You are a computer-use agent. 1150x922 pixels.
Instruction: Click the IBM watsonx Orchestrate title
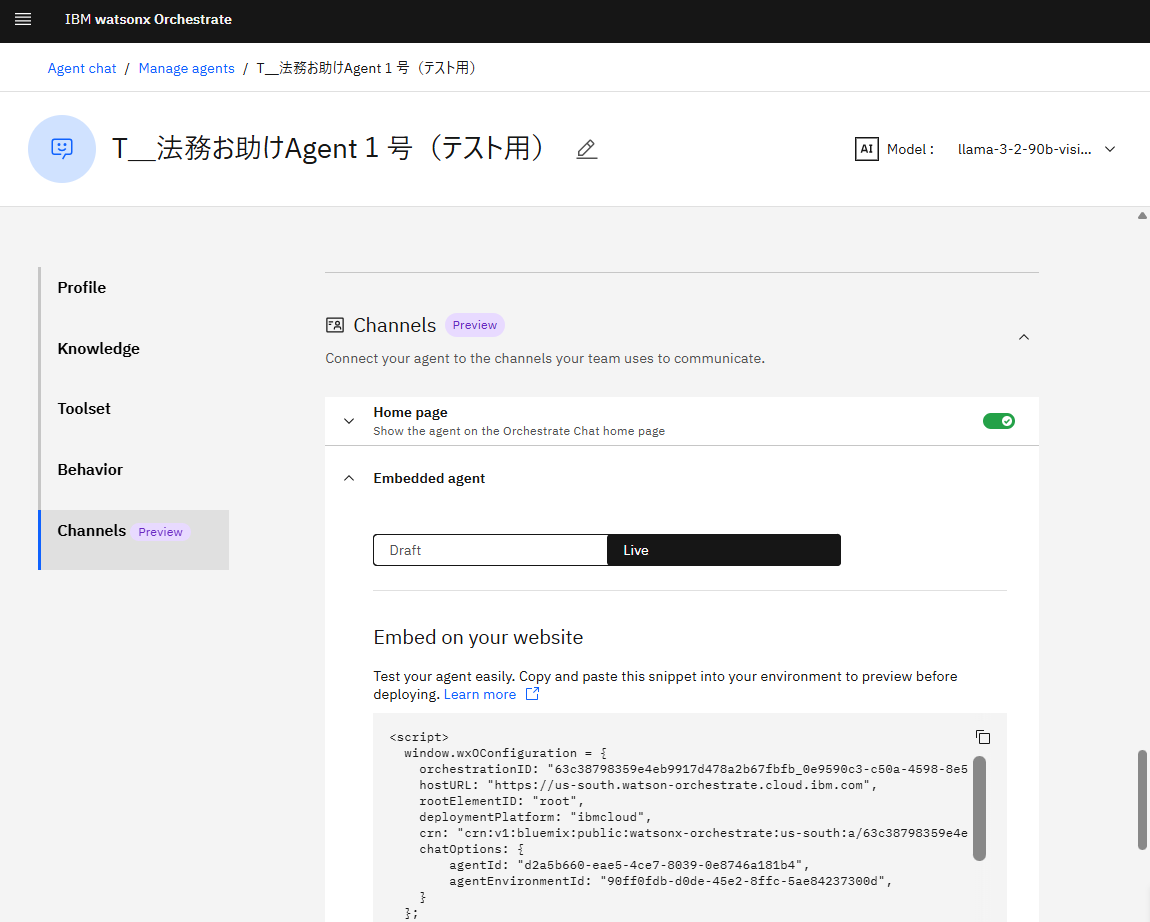(148, 19)
